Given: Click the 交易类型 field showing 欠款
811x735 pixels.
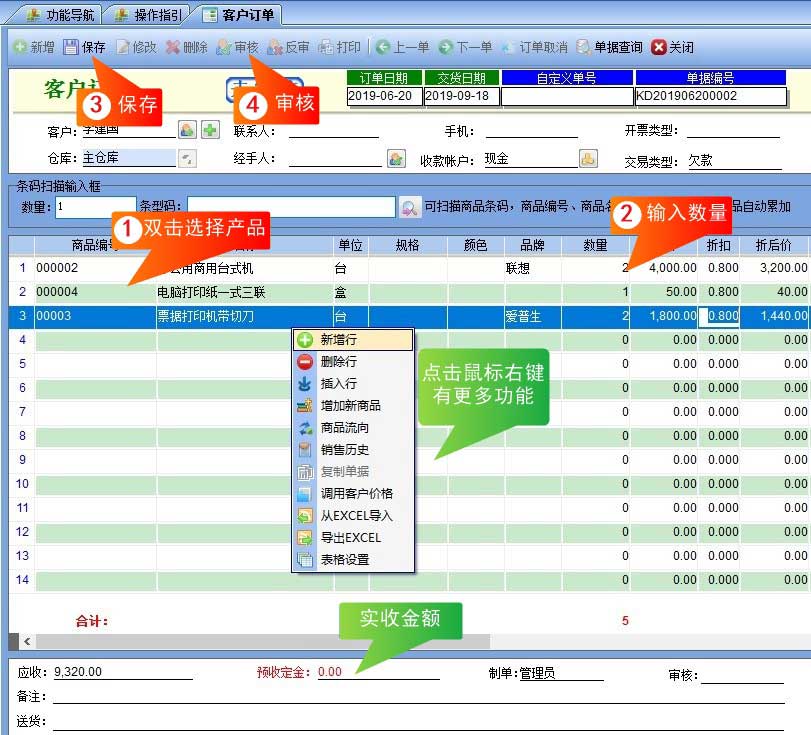Looking at the screenshot, I should [734, 161].
